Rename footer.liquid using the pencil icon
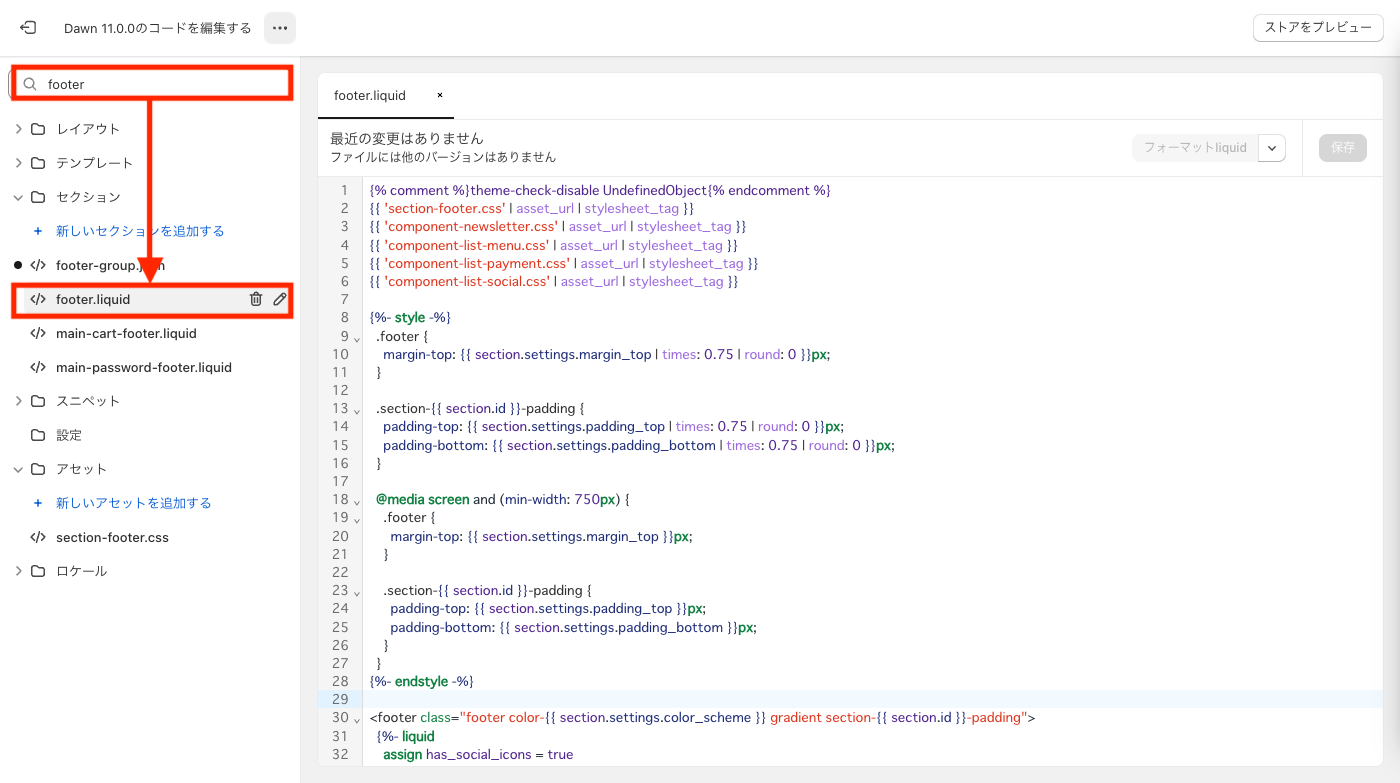Image resolution: width=1400 pixels, height=783 pixels. (280, 299)
